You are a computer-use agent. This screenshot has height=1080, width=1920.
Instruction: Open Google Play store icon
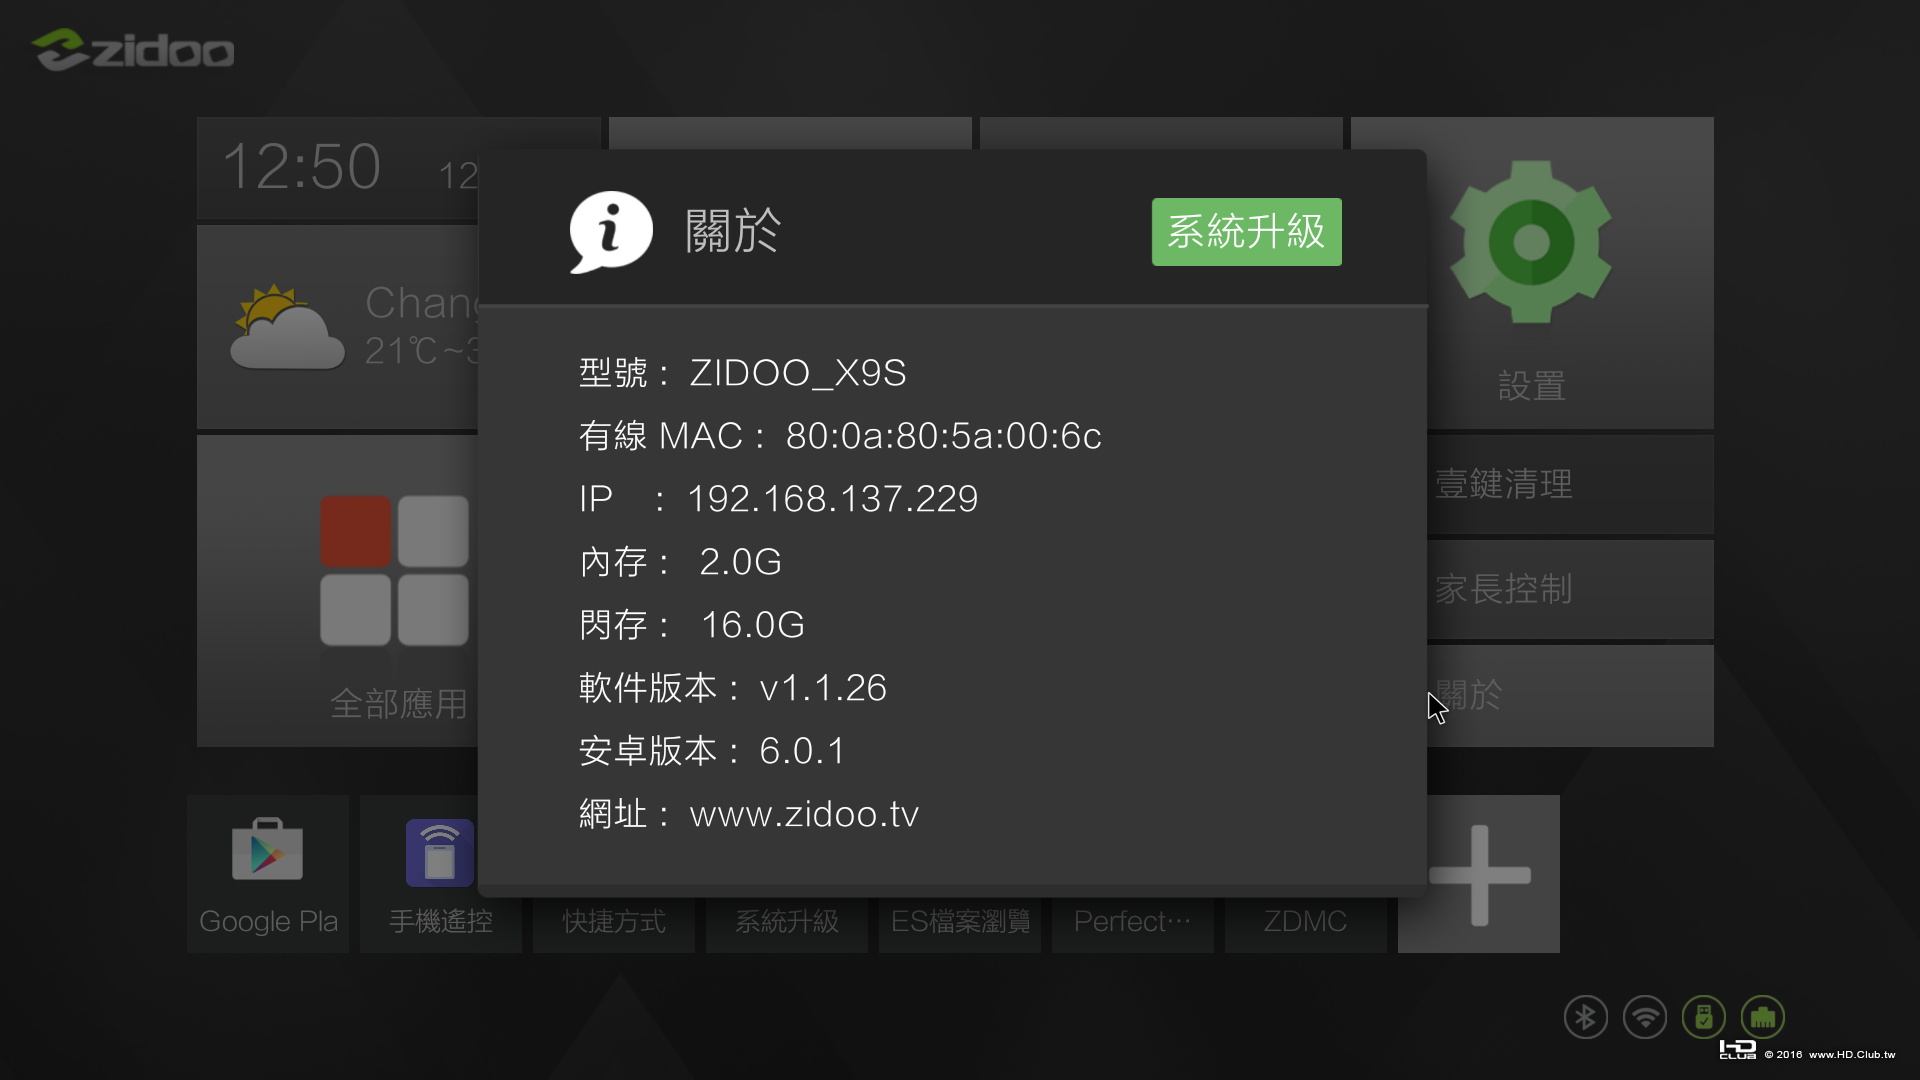pyautogui.click(x=268, y=873)
